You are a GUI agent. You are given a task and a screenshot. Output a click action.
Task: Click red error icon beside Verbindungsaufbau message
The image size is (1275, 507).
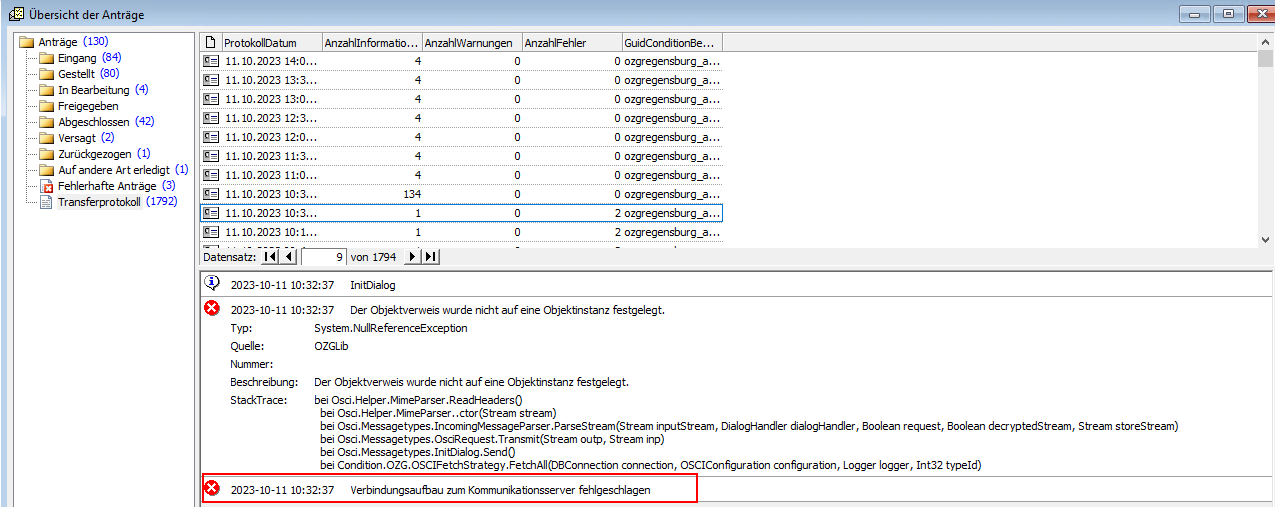212,489
